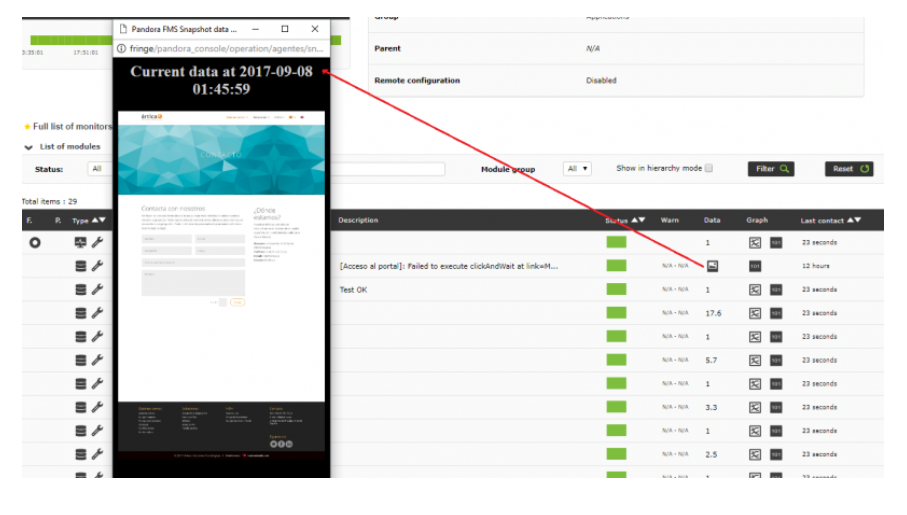The image size is (907, 515).
Task: Click the Last contact column header label
Action: click(x=822, y=220)
